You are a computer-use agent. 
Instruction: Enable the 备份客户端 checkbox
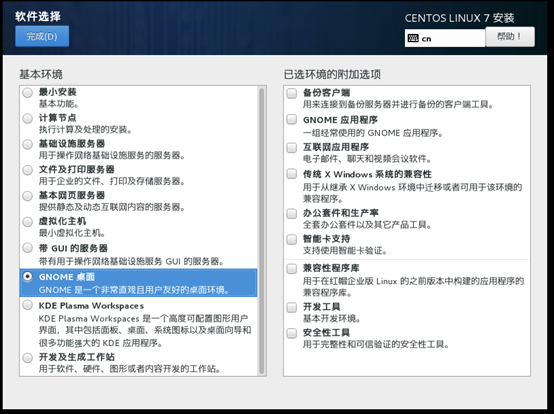tap(291, 93)
